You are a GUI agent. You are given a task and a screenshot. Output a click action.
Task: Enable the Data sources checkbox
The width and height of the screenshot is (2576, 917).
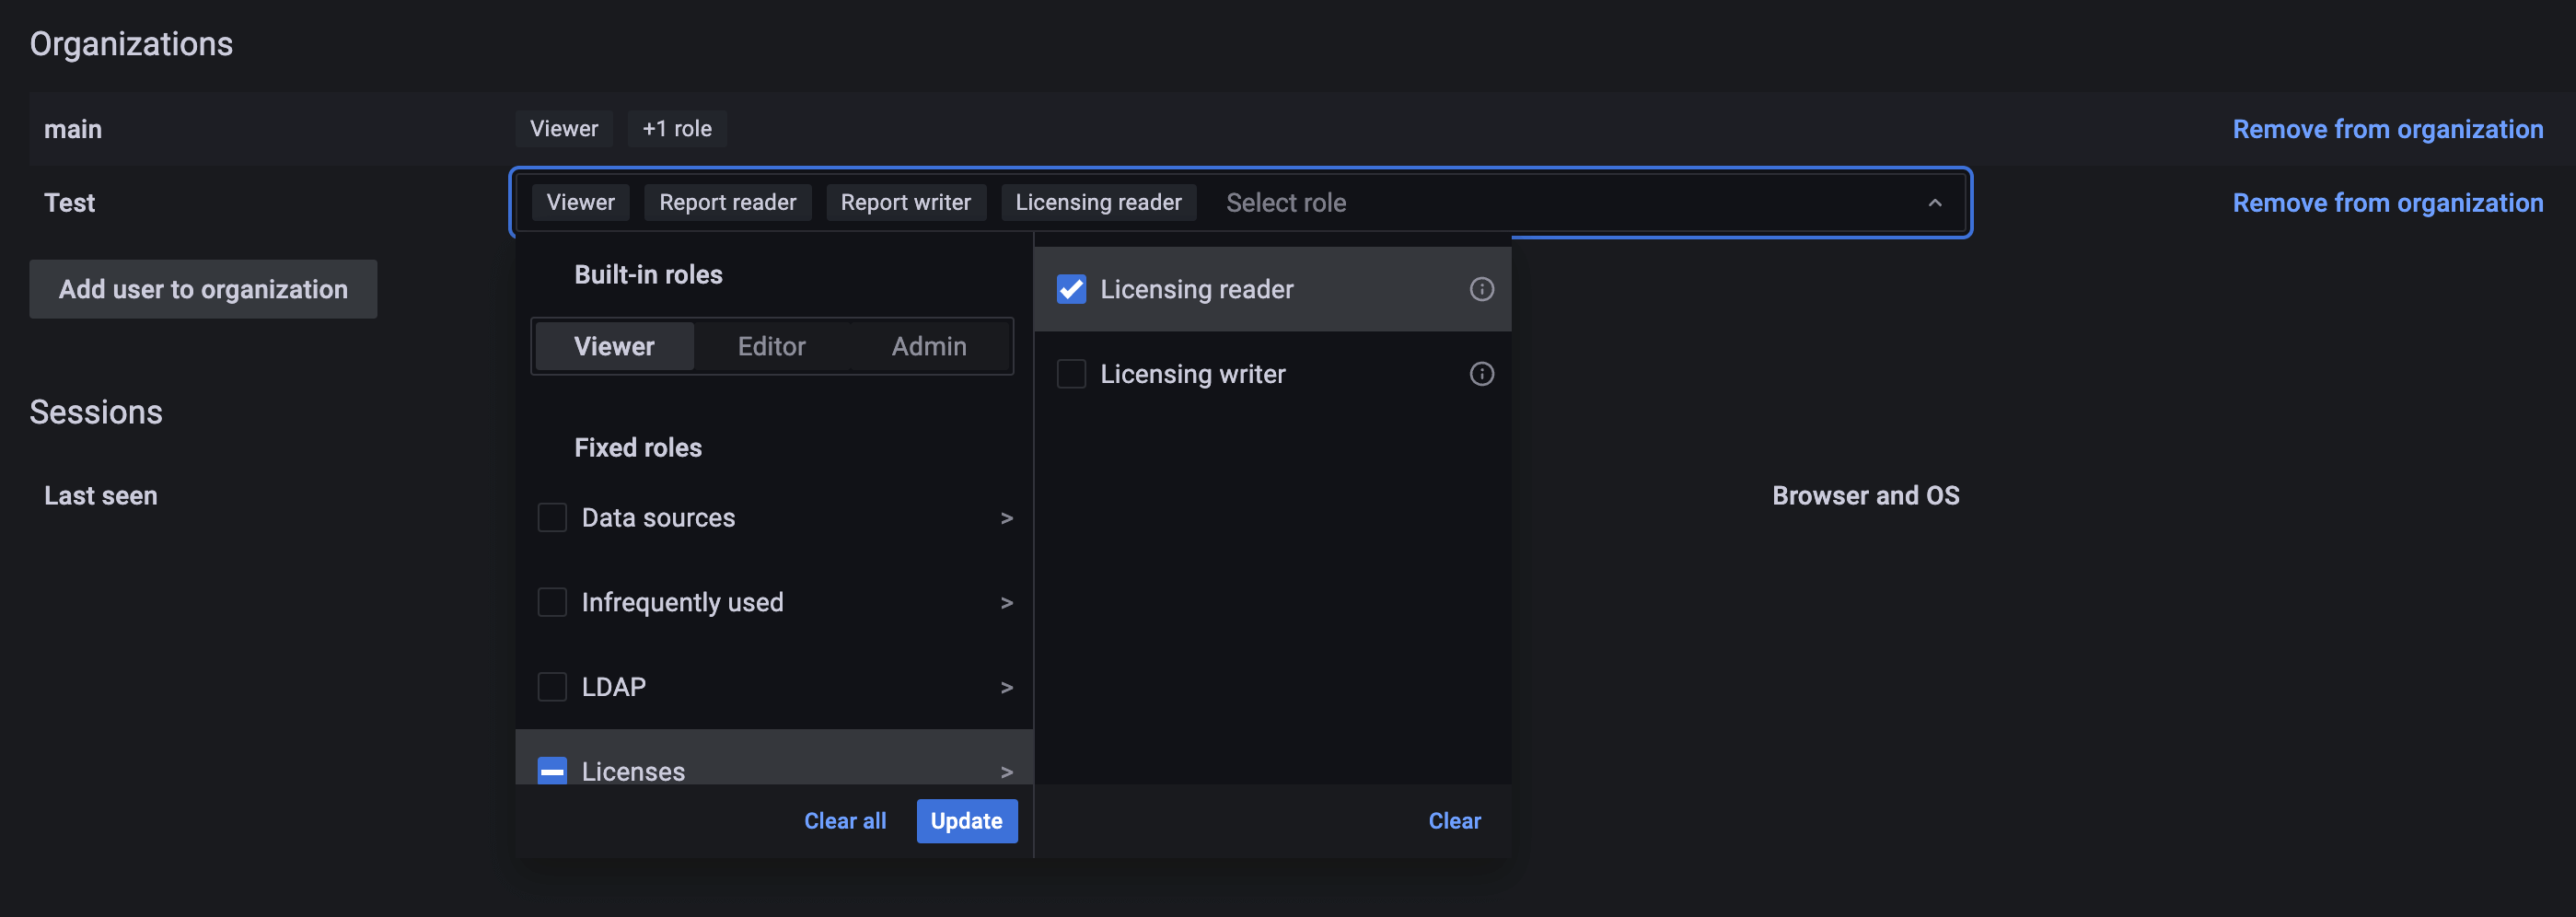pyautogui.click(x=552, y=517)
